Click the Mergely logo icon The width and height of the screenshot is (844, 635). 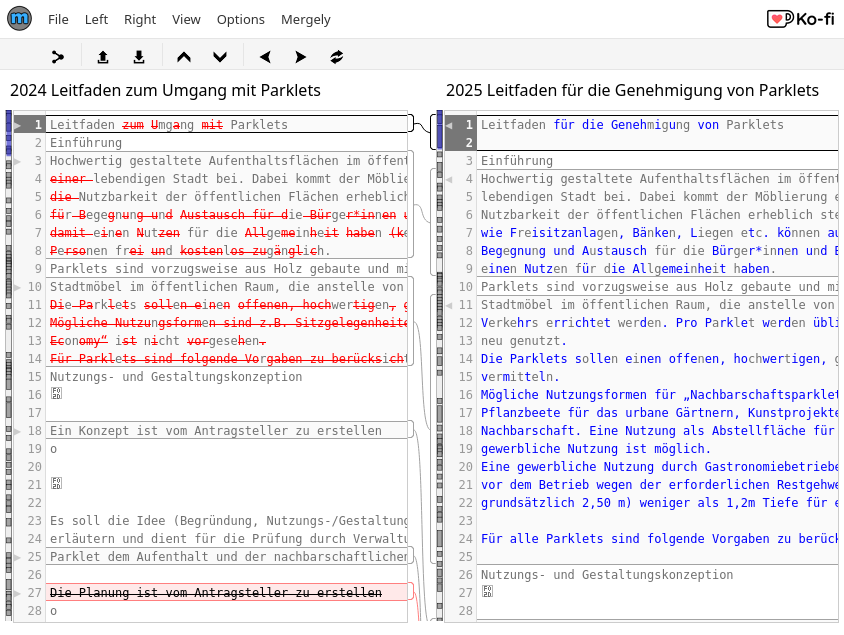(19, 19)
